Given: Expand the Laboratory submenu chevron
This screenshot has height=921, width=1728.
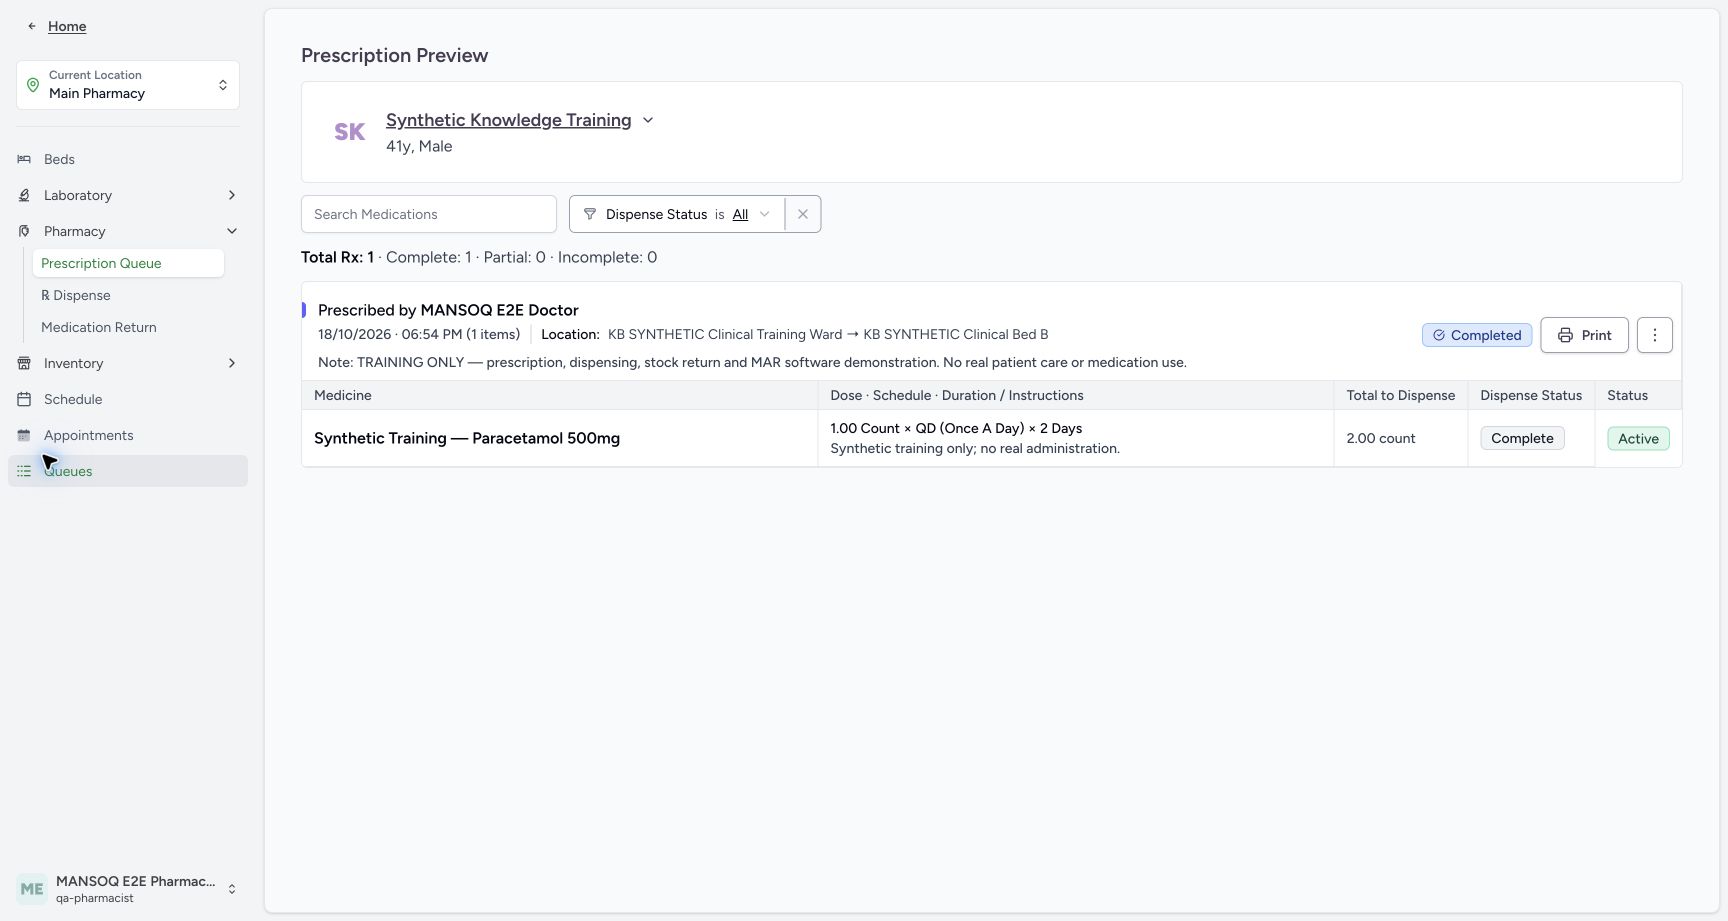Looking at the screenshot, I should pos(232,195).
